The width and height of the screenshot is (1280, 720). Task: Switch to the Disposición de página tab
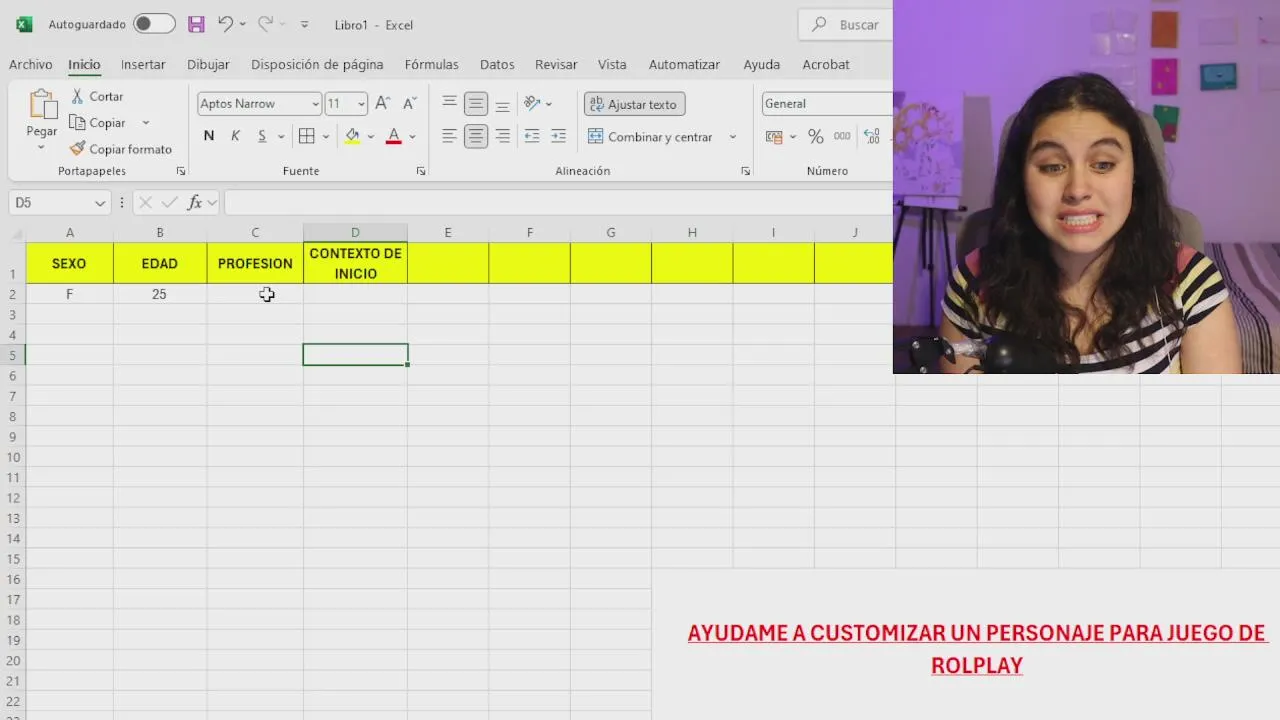[317, 64]
